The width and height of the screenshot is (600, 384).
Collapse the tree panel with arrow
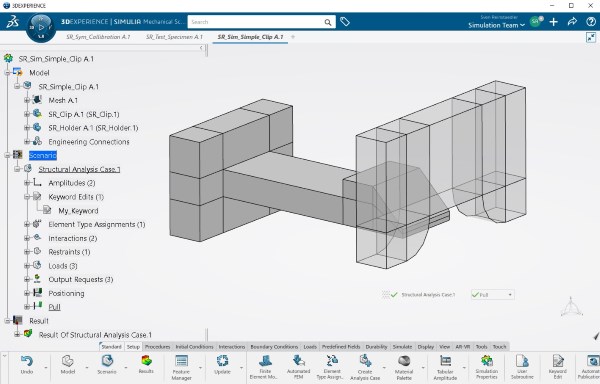(201, 48)
